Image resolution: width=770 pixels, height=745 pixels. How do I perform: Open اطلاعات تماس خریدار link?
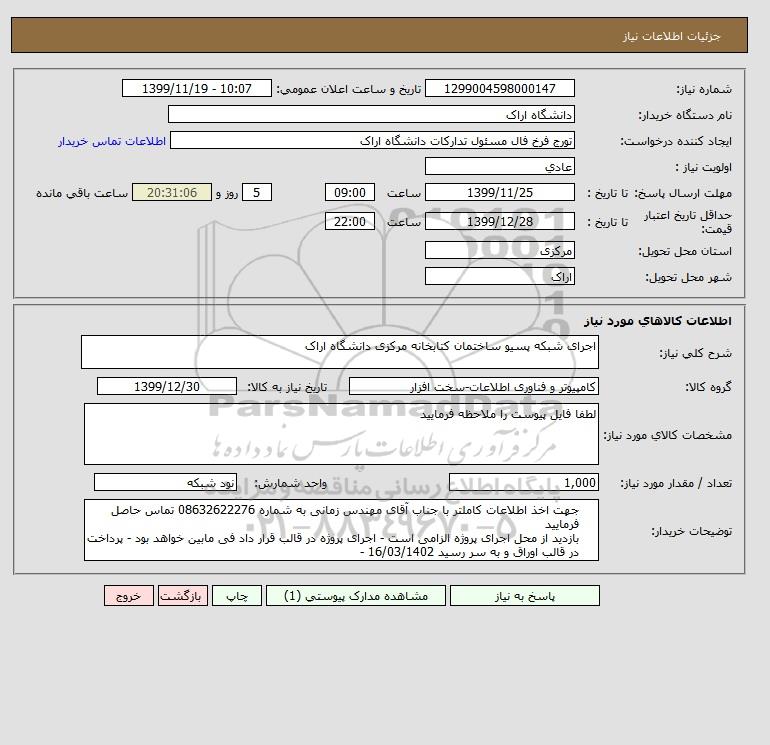pos(112,141)
